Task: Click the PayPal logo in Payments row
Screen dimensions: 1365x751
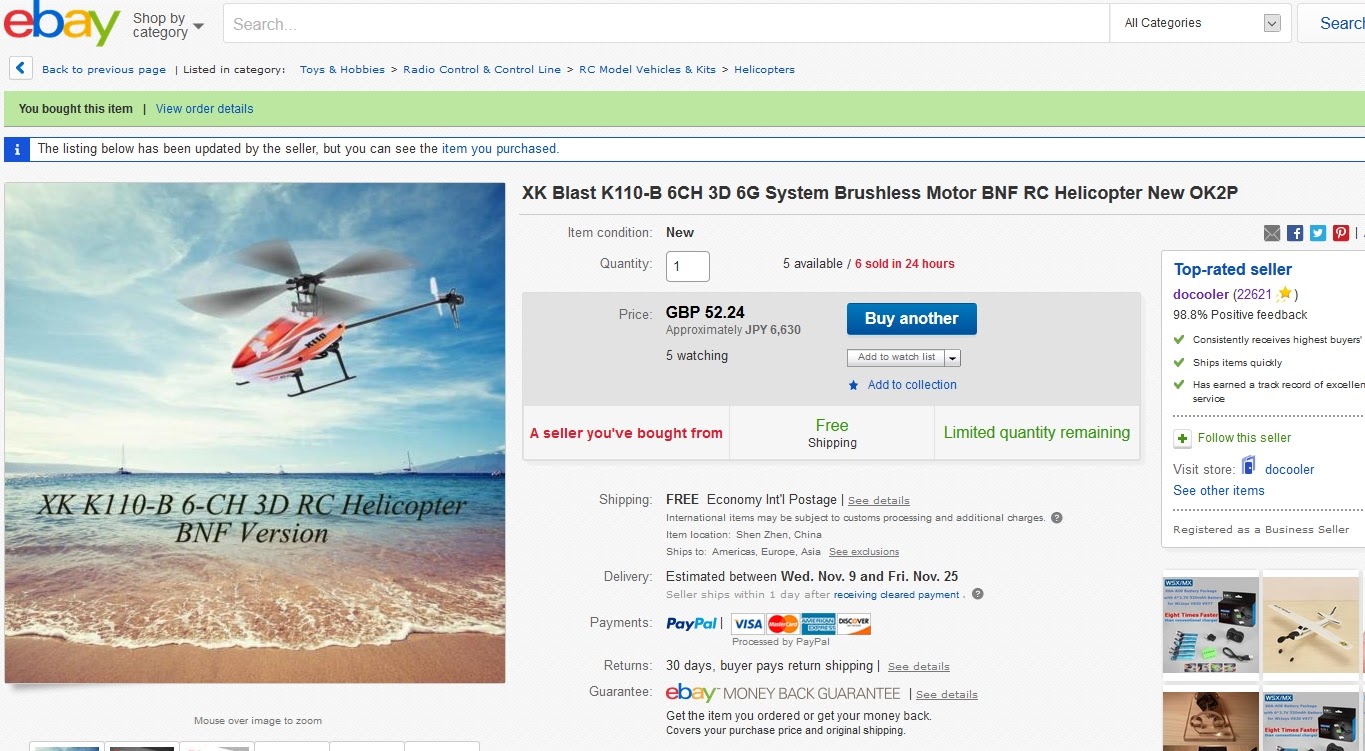Action: click(x=692, y=623)
